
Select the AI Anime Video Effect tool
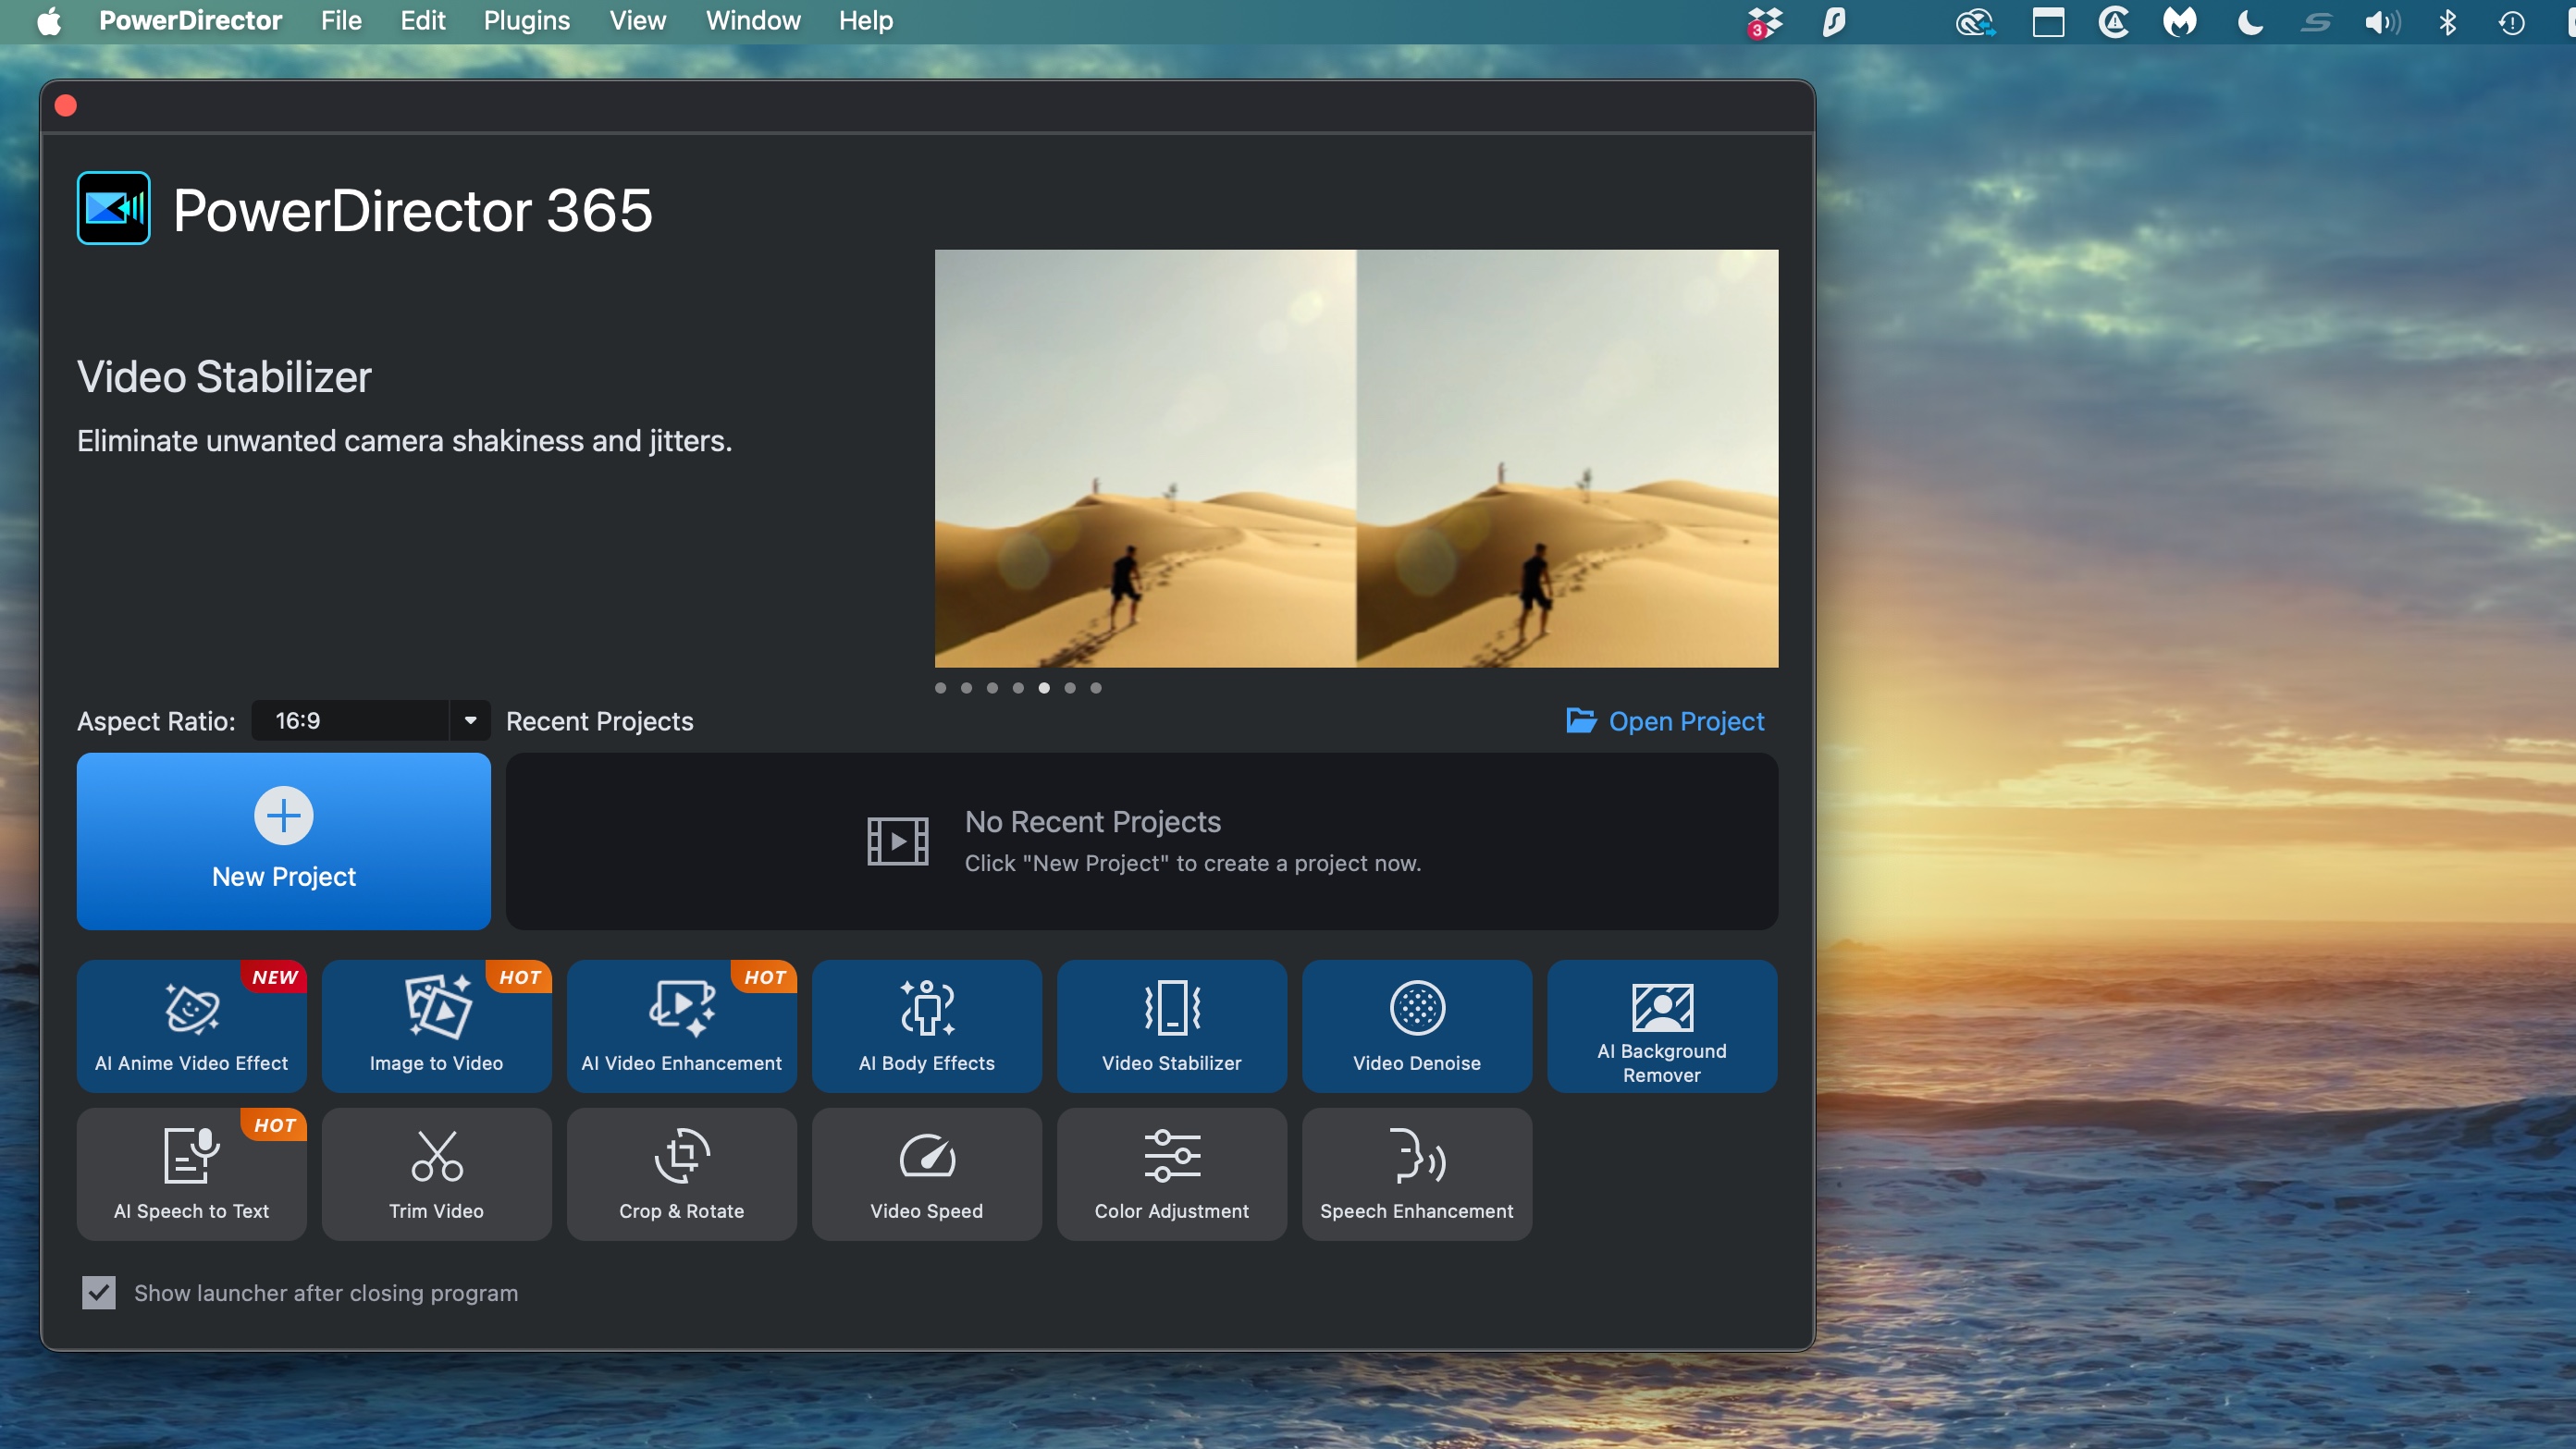[x=191, y=1026]
